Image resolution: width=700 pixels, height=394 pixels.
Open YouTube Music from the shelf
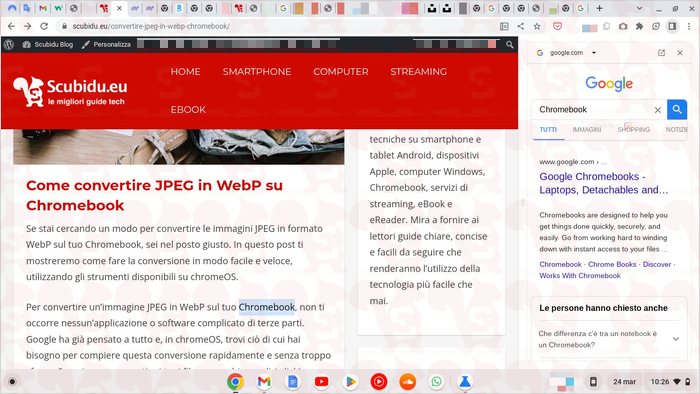point(379,382)
